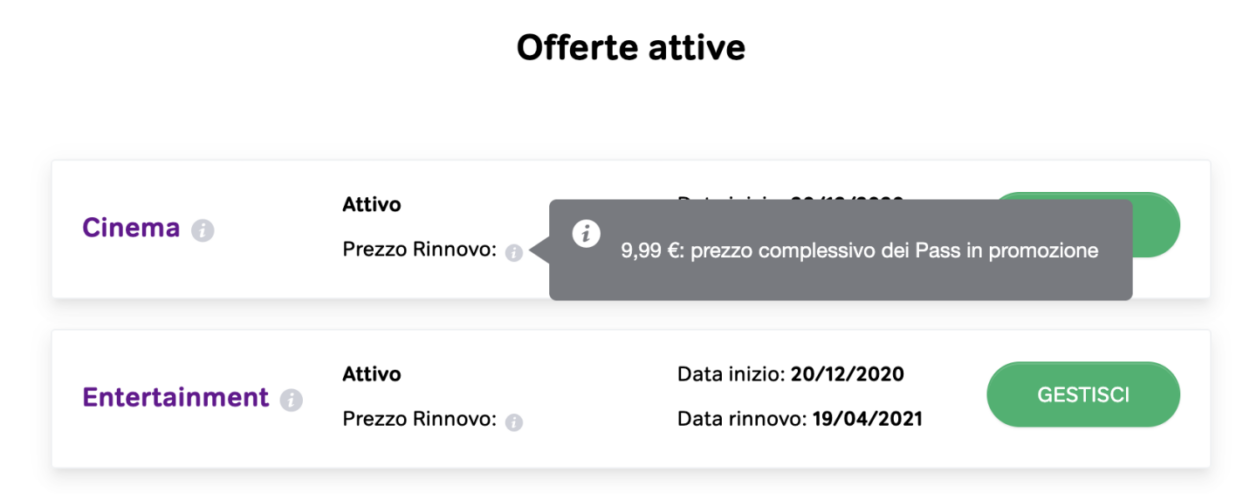The image size is (1257, 500).
Task: Click the info icon next to Cinema
Action: (x=203, y=231)
